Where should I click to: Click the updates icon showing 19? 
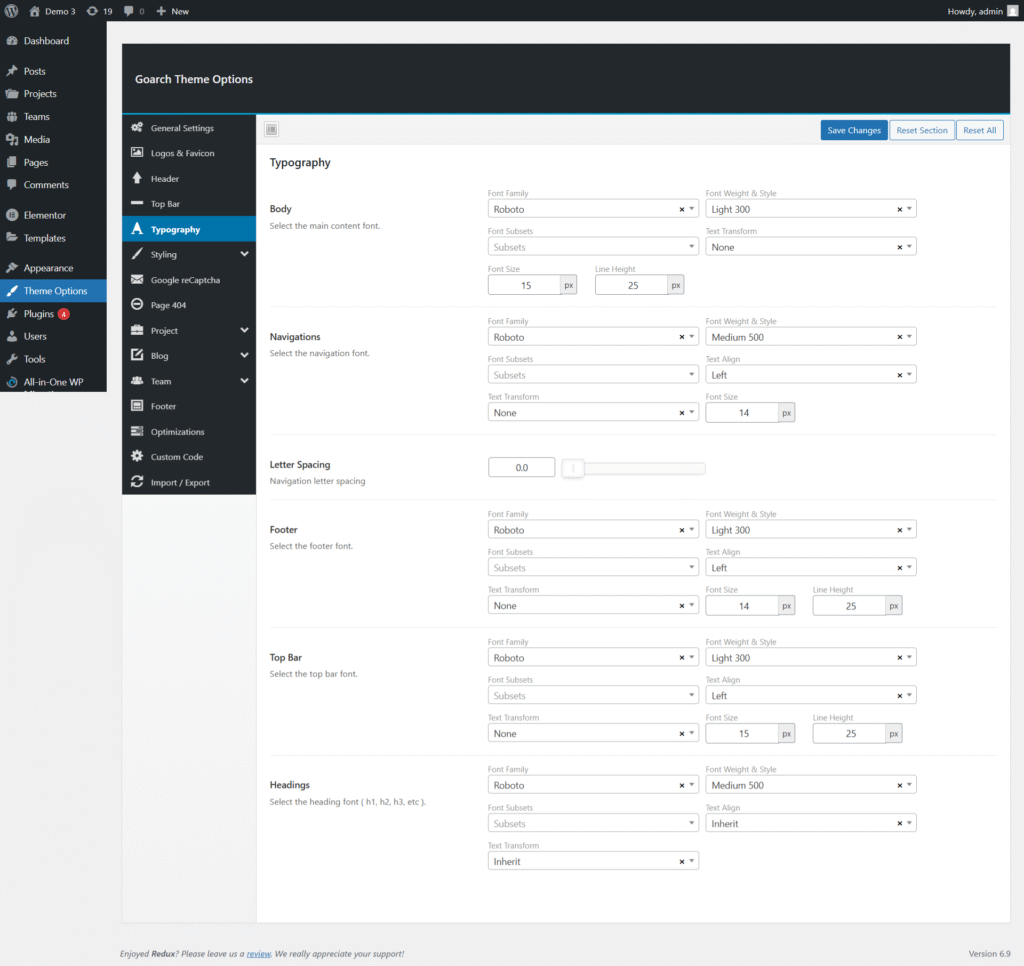[92, 11]
